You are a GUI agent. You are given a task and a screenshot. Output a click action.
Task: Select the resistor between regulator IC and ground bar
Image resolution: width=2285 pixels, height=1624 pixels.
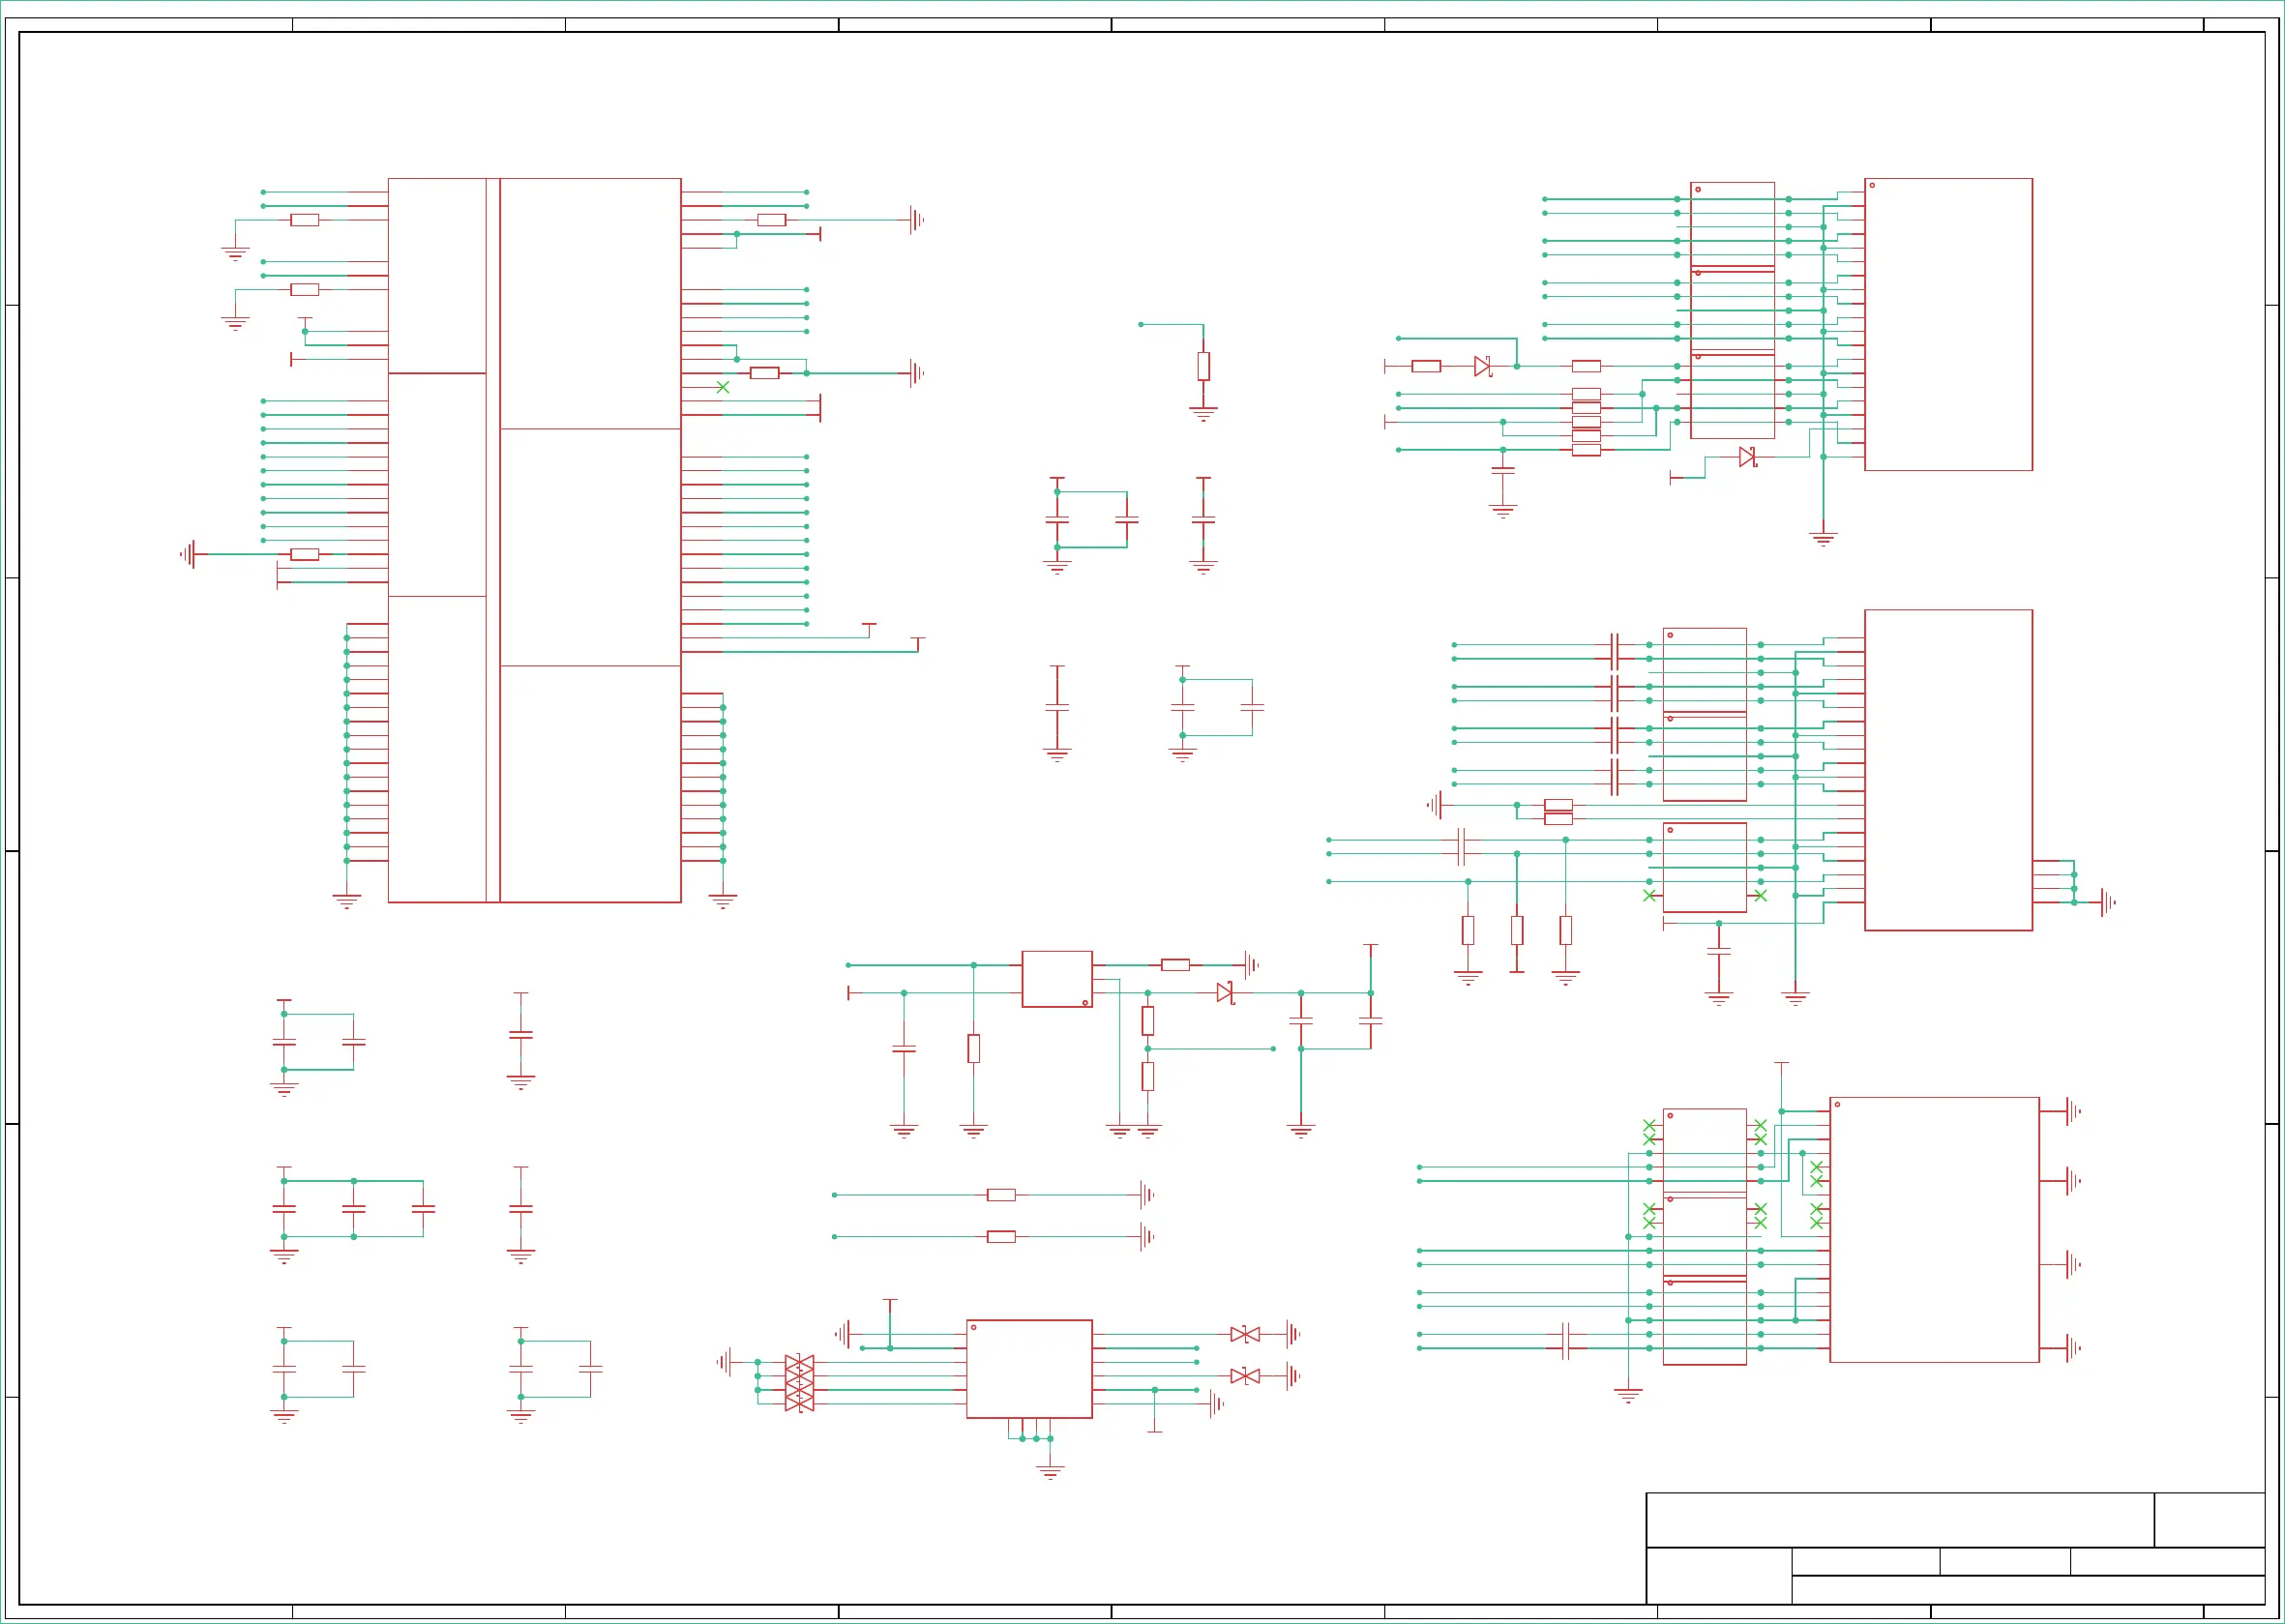point(1175,965)
